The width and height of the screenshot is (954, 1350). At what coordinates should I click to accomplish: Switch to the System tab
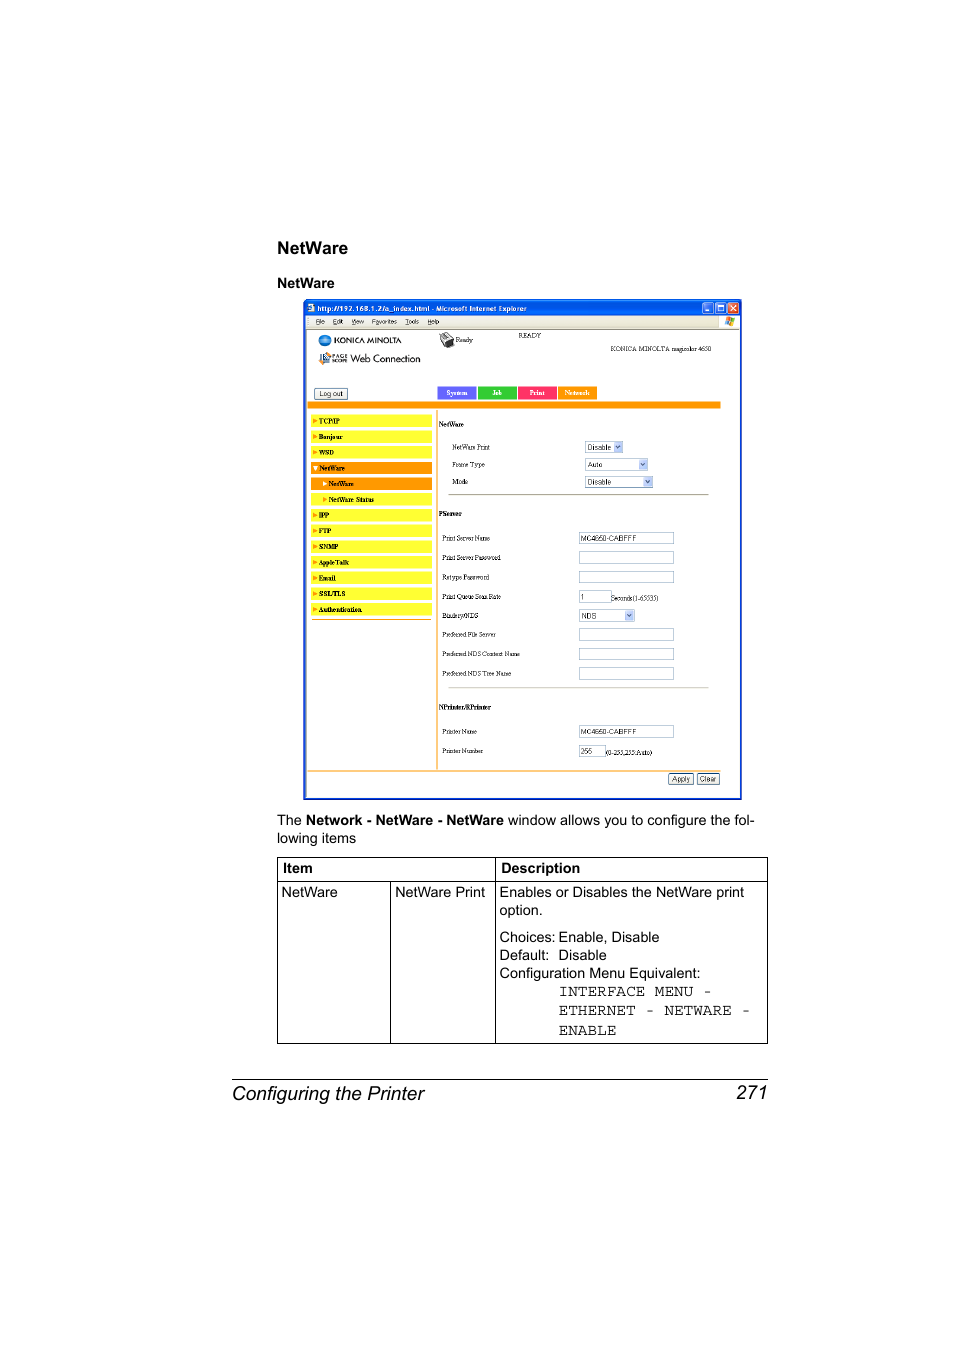tap(457, 393)
